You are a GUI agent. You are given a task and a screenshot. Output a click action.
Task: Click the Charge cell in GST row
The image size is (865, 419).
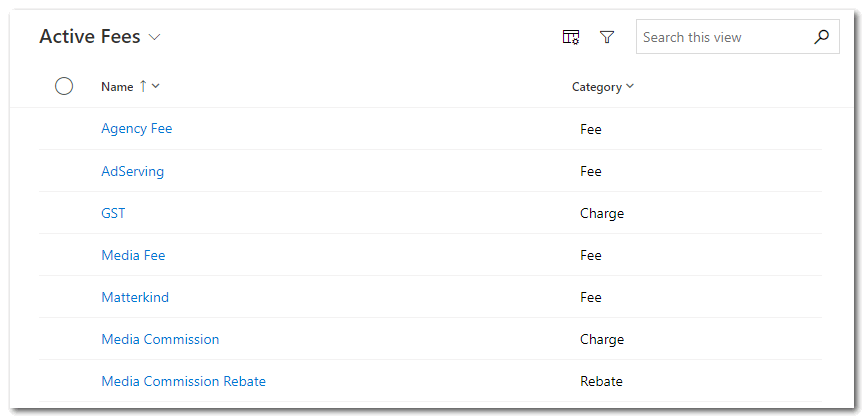click(x=601, y=213)
